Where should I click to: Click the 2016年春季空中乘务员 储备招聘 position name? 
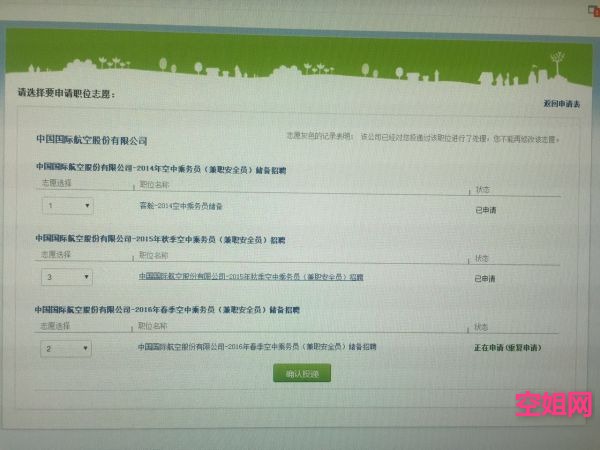point(257,347)
